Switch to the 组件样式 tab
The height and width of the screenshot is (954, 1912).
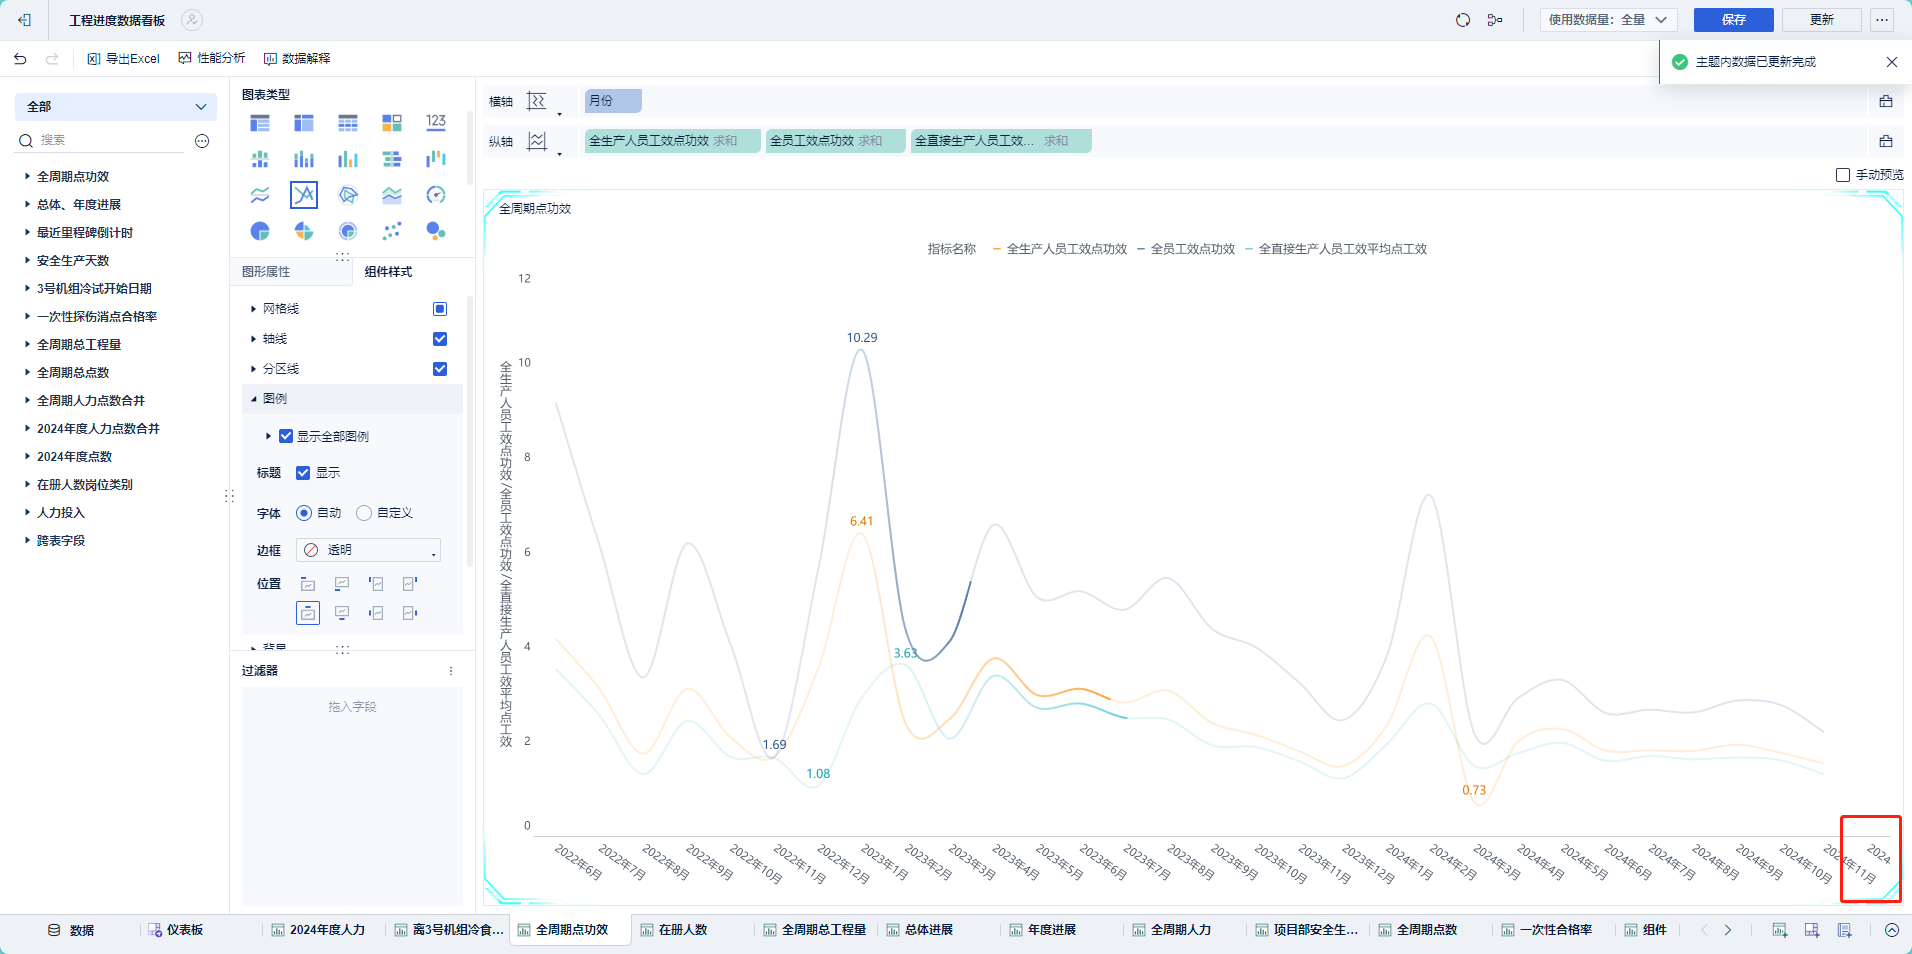coord(388,272)
